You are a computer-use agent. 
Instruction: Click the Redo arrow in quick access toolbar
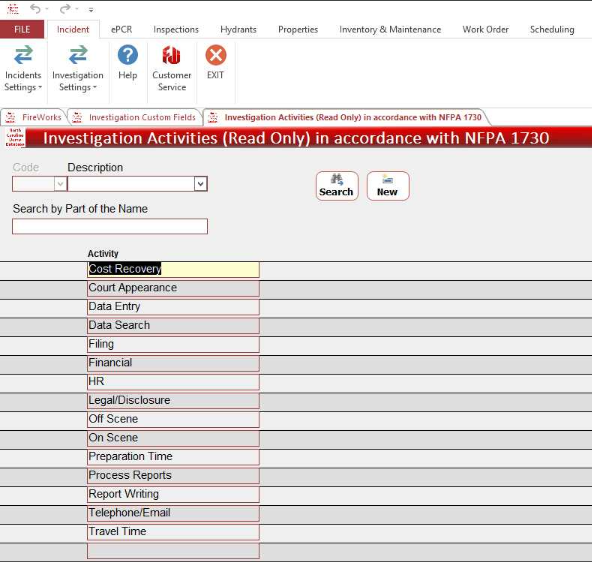[x=65, y=8]
